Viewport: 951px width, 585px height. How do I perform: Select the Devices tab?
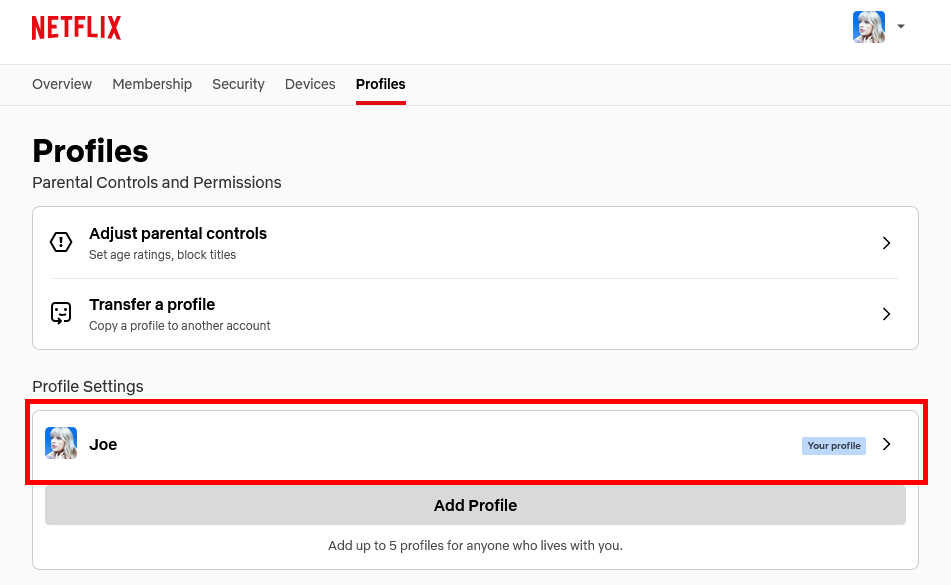click(x=310, y=84)
